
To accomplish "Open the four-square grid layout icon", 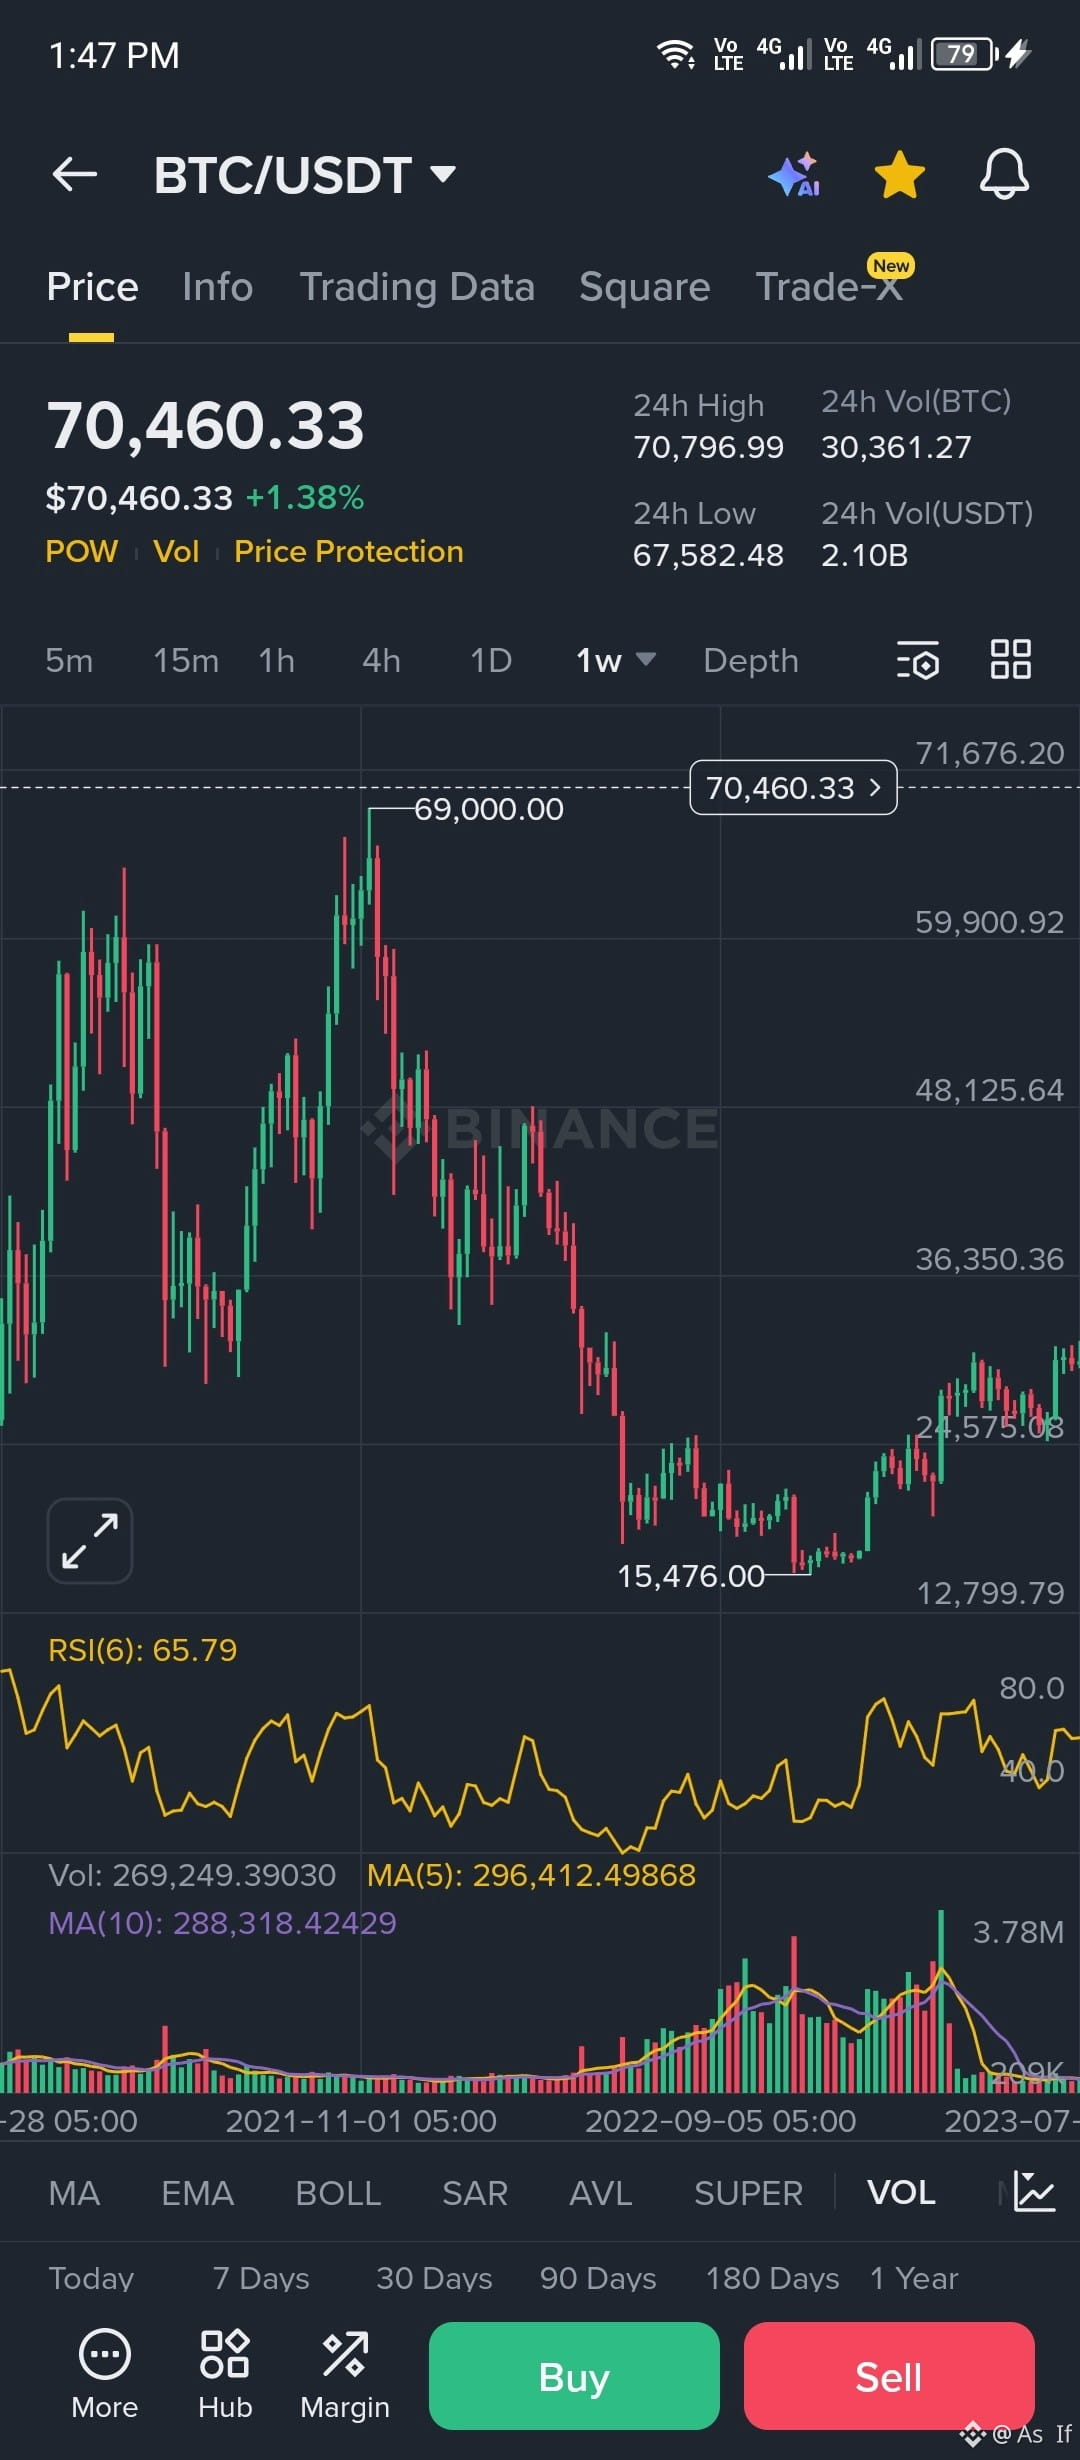I will tap(1011, 660).
